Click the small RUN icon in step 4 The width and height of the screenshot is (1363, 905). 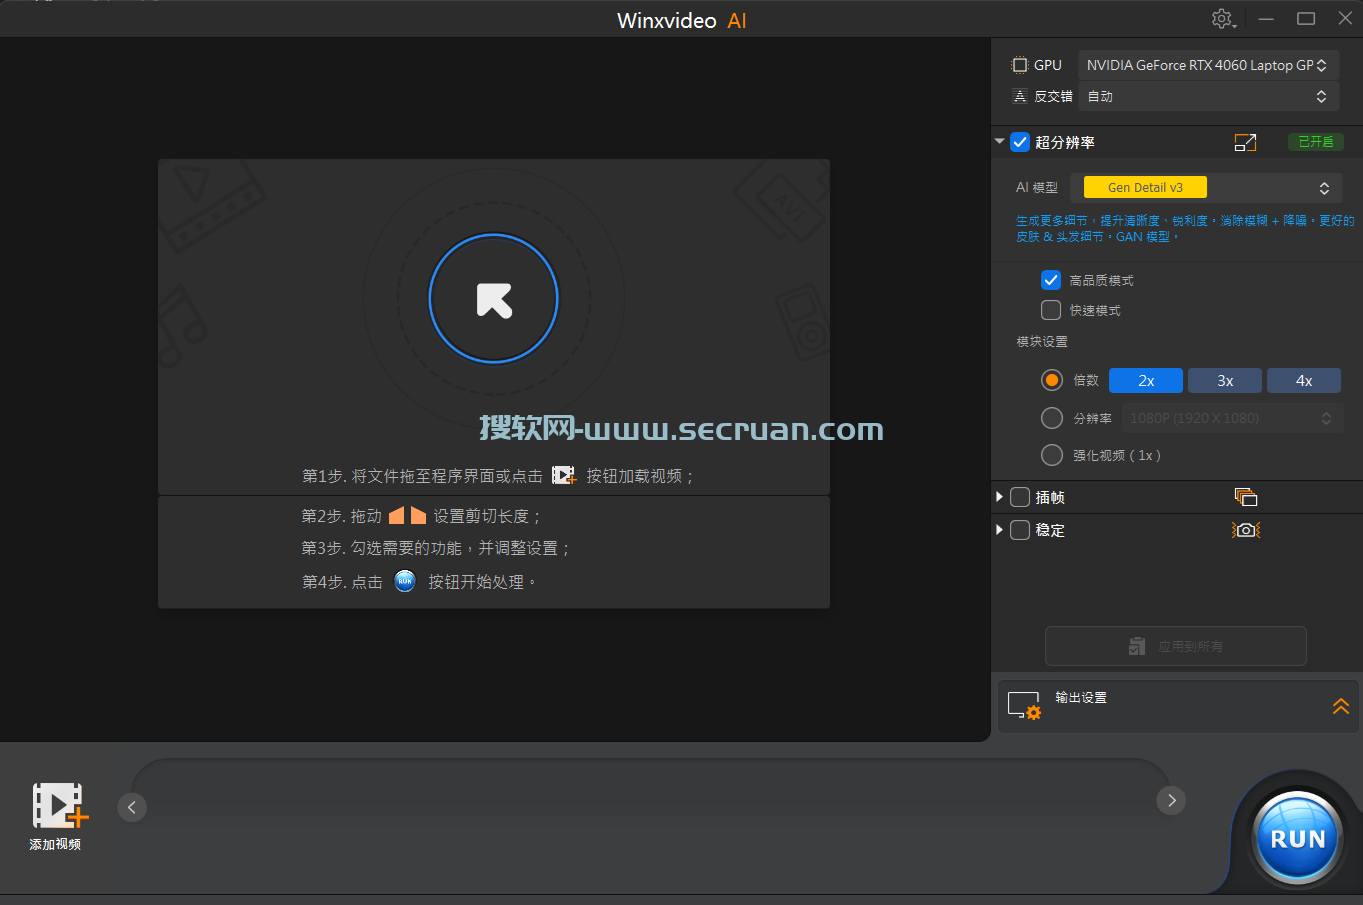point(405,581)
